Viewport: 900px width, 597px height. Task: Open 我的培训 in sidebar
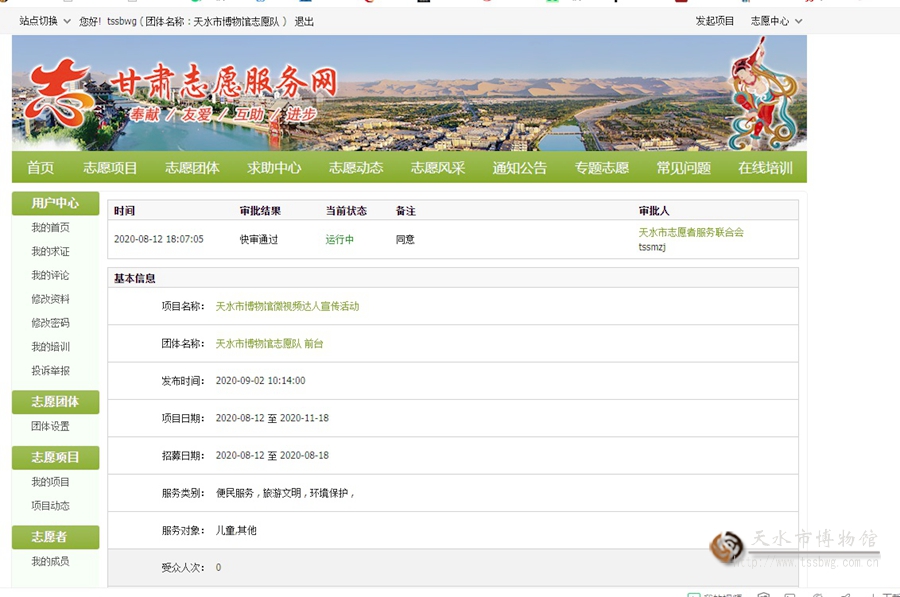51,347
